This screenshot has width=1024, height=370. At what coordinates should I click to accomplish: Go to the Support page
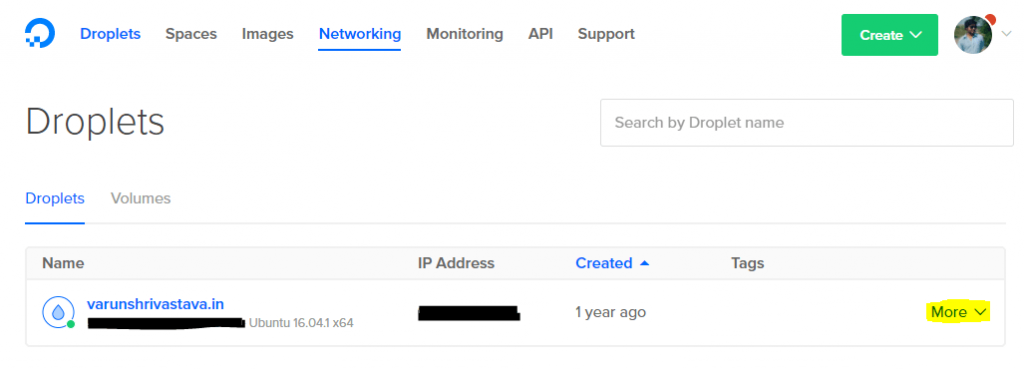click(606, 34)
